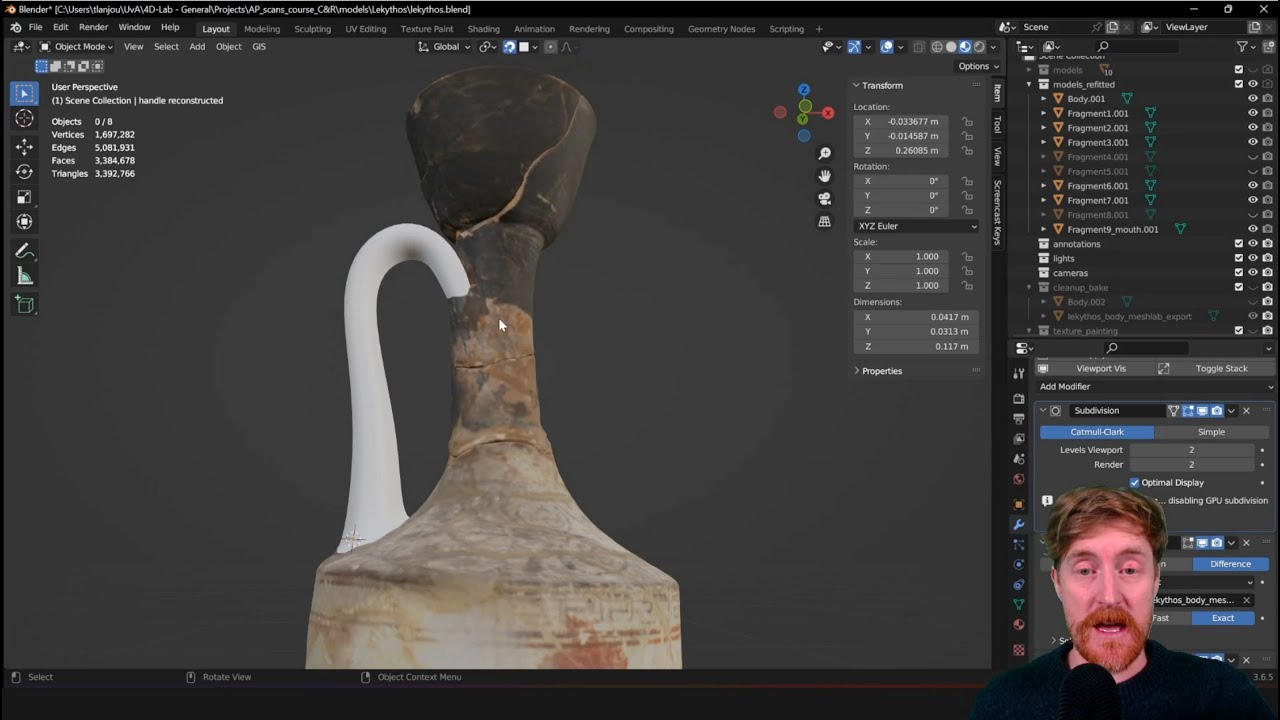1280x720 pixels.
Task: Toggle snapping magnet icon
Action: pyautogui.click(x=509, y=47)
